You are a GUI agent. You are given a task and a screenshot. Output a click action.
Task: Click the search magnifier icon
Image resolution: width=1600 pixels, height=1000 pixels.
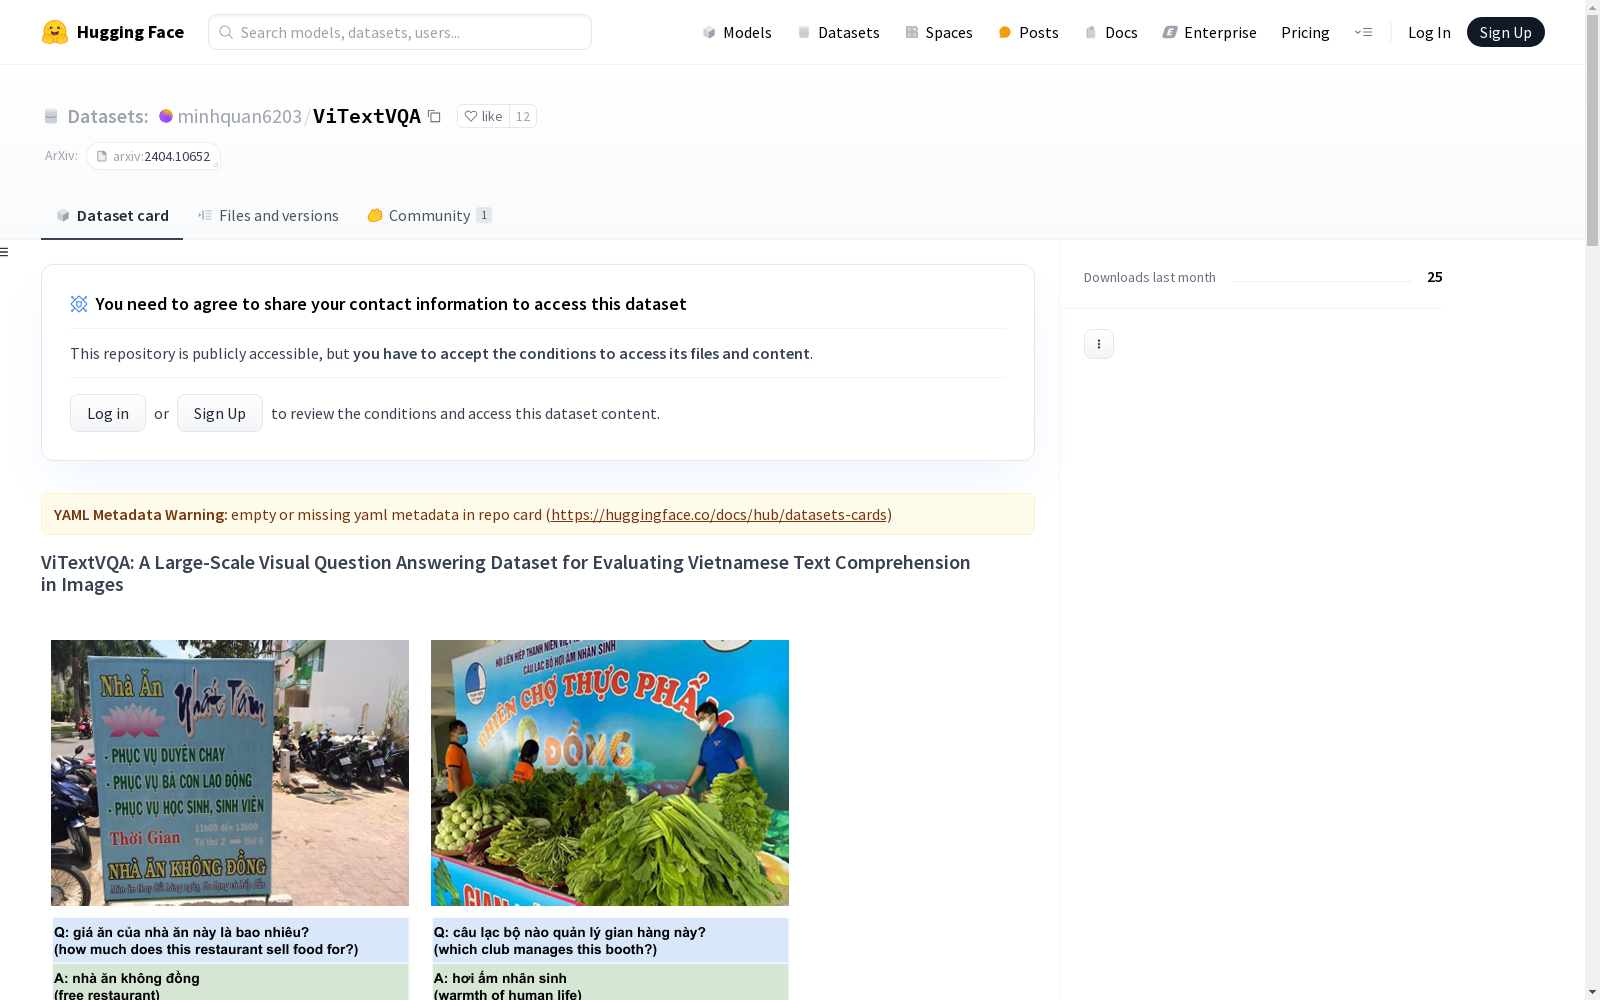226,32
